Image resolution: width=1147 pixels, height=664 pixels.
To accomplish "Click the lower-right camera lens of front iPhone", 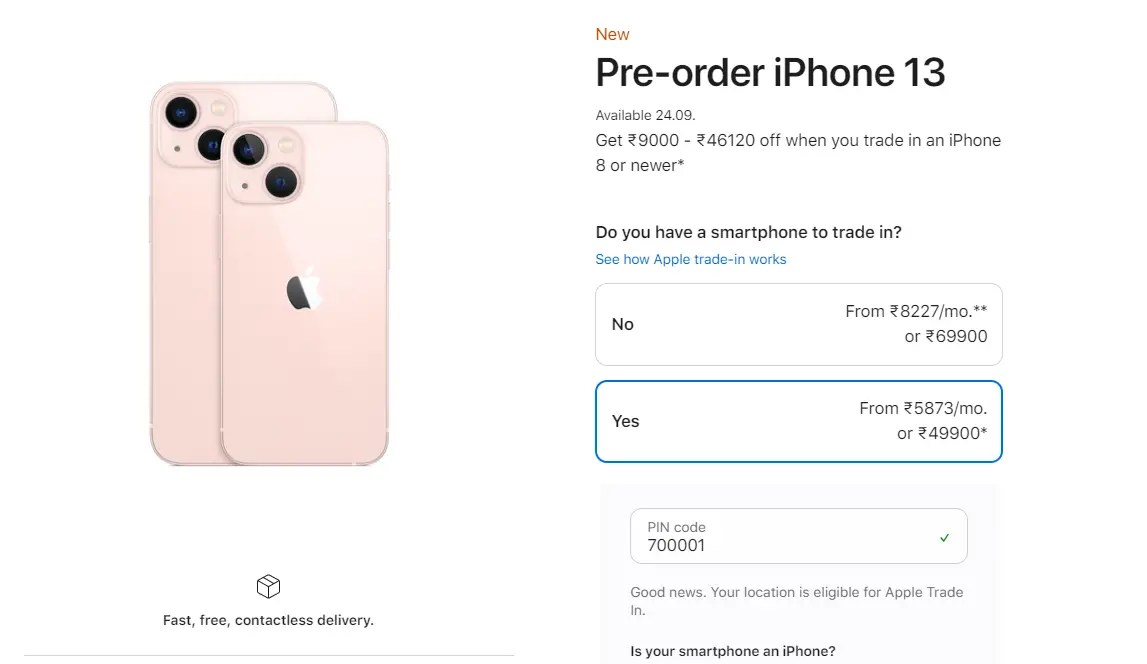I will pos(282,182).
